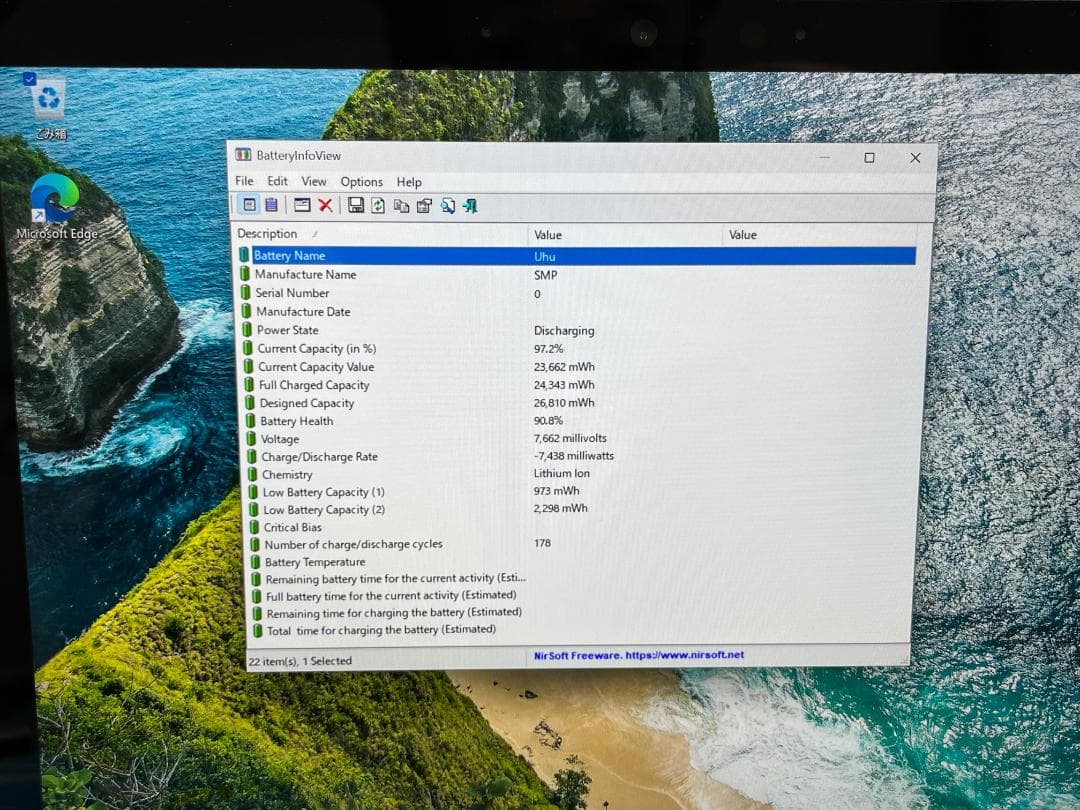Viewport: 1080px width, 810px height.
Task: Open the Edit menu
Action: click(x=277, y=181)
